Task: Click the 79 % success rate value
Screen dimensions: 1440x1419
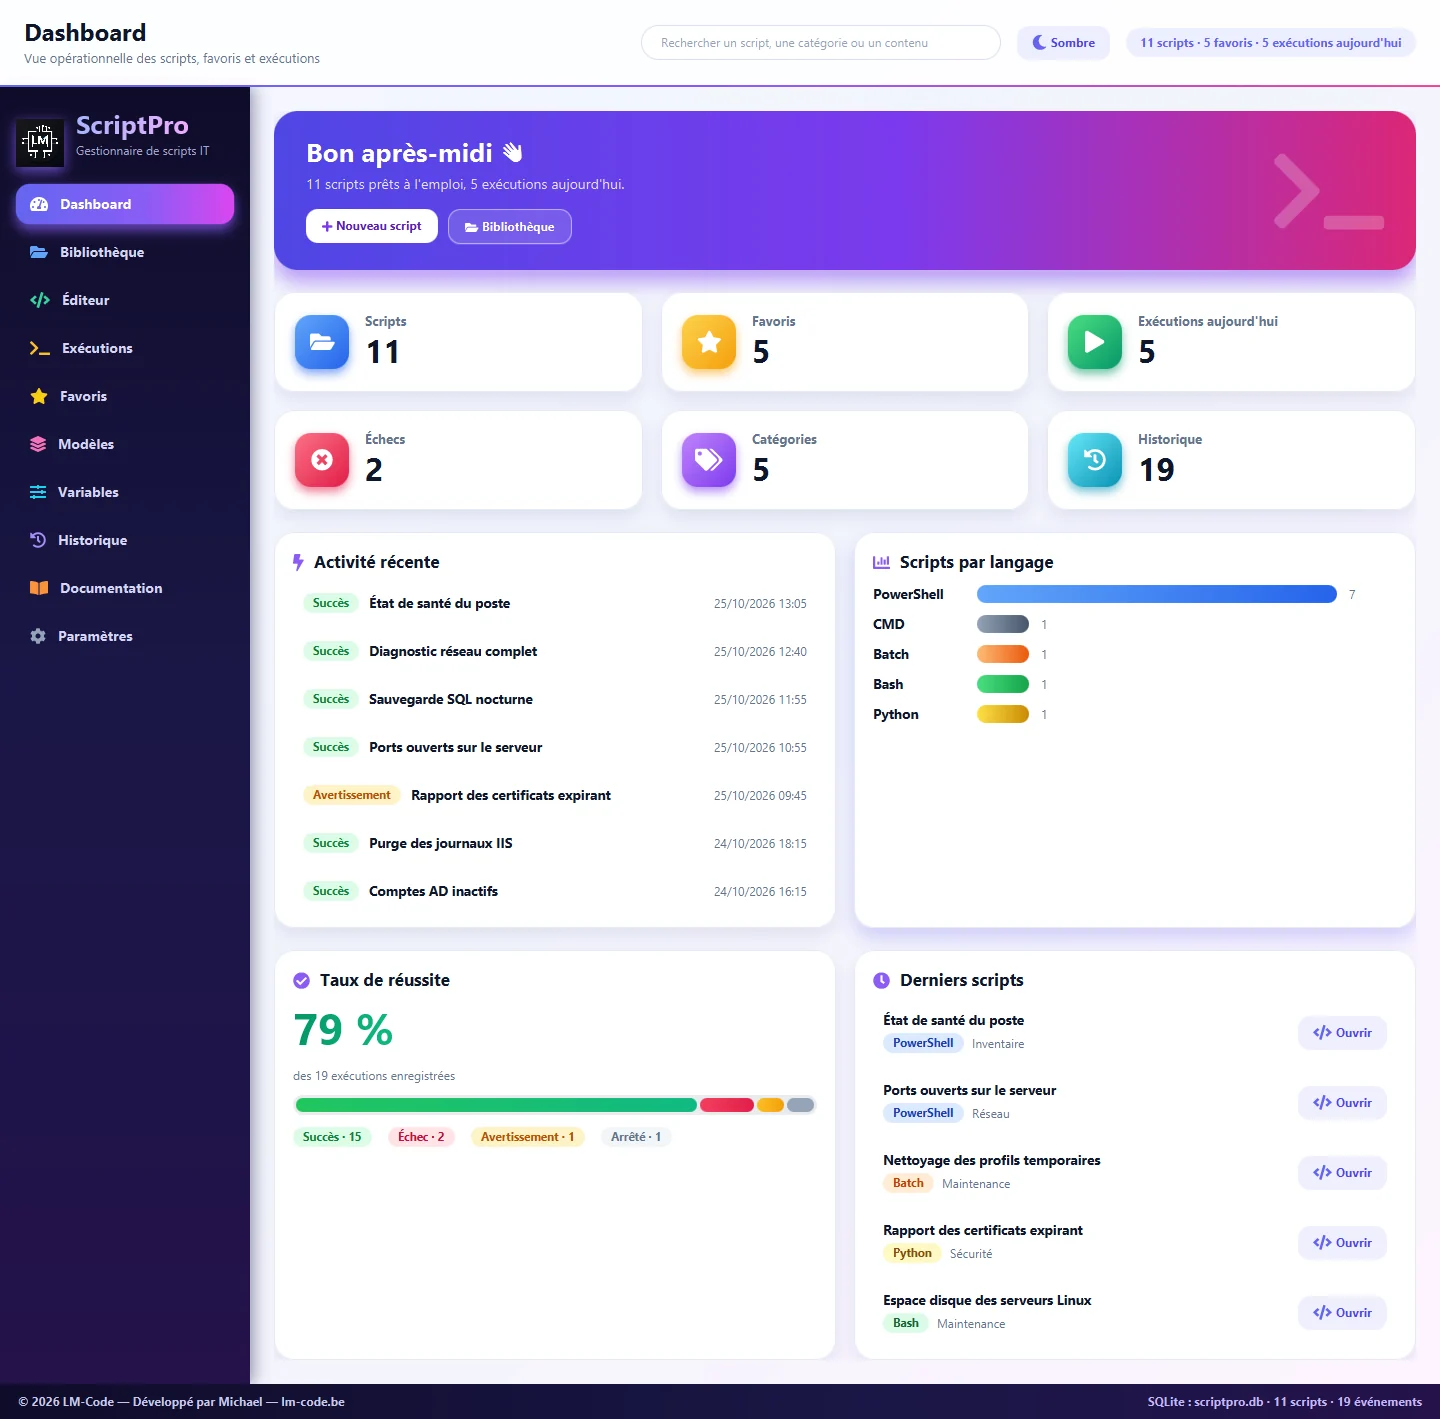Action: click(x=343, y=1030)
